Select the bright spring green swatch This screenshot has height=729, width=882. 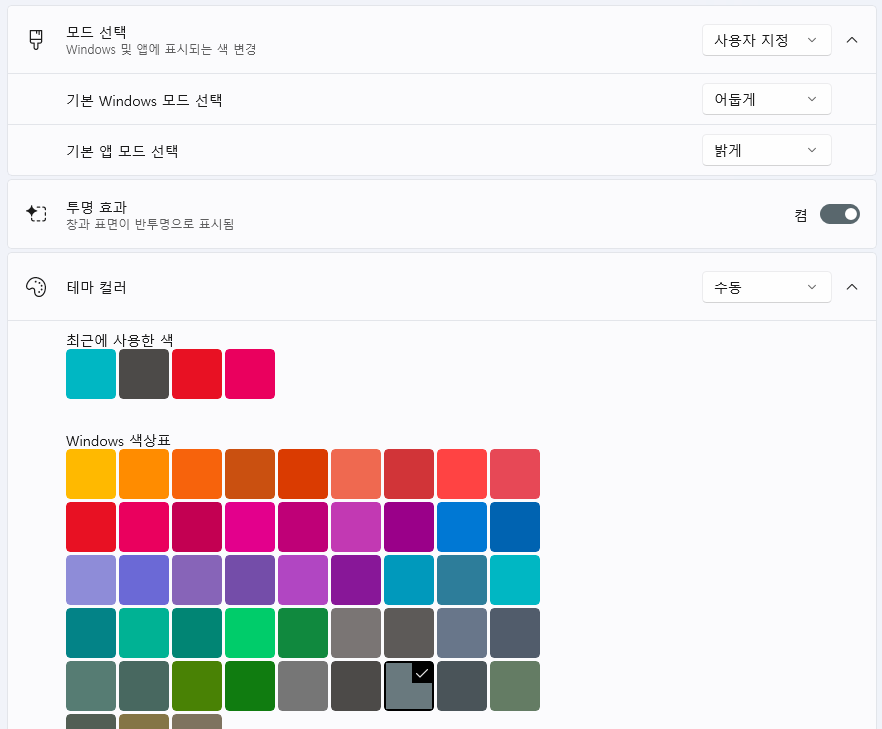click(x=250, y=633)
